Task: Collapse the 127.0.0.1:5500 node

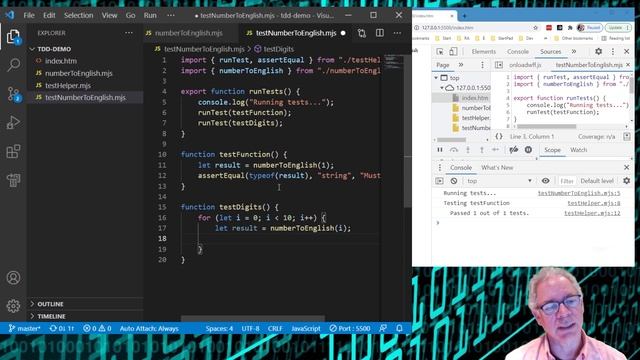Action: tap(442, 88)
